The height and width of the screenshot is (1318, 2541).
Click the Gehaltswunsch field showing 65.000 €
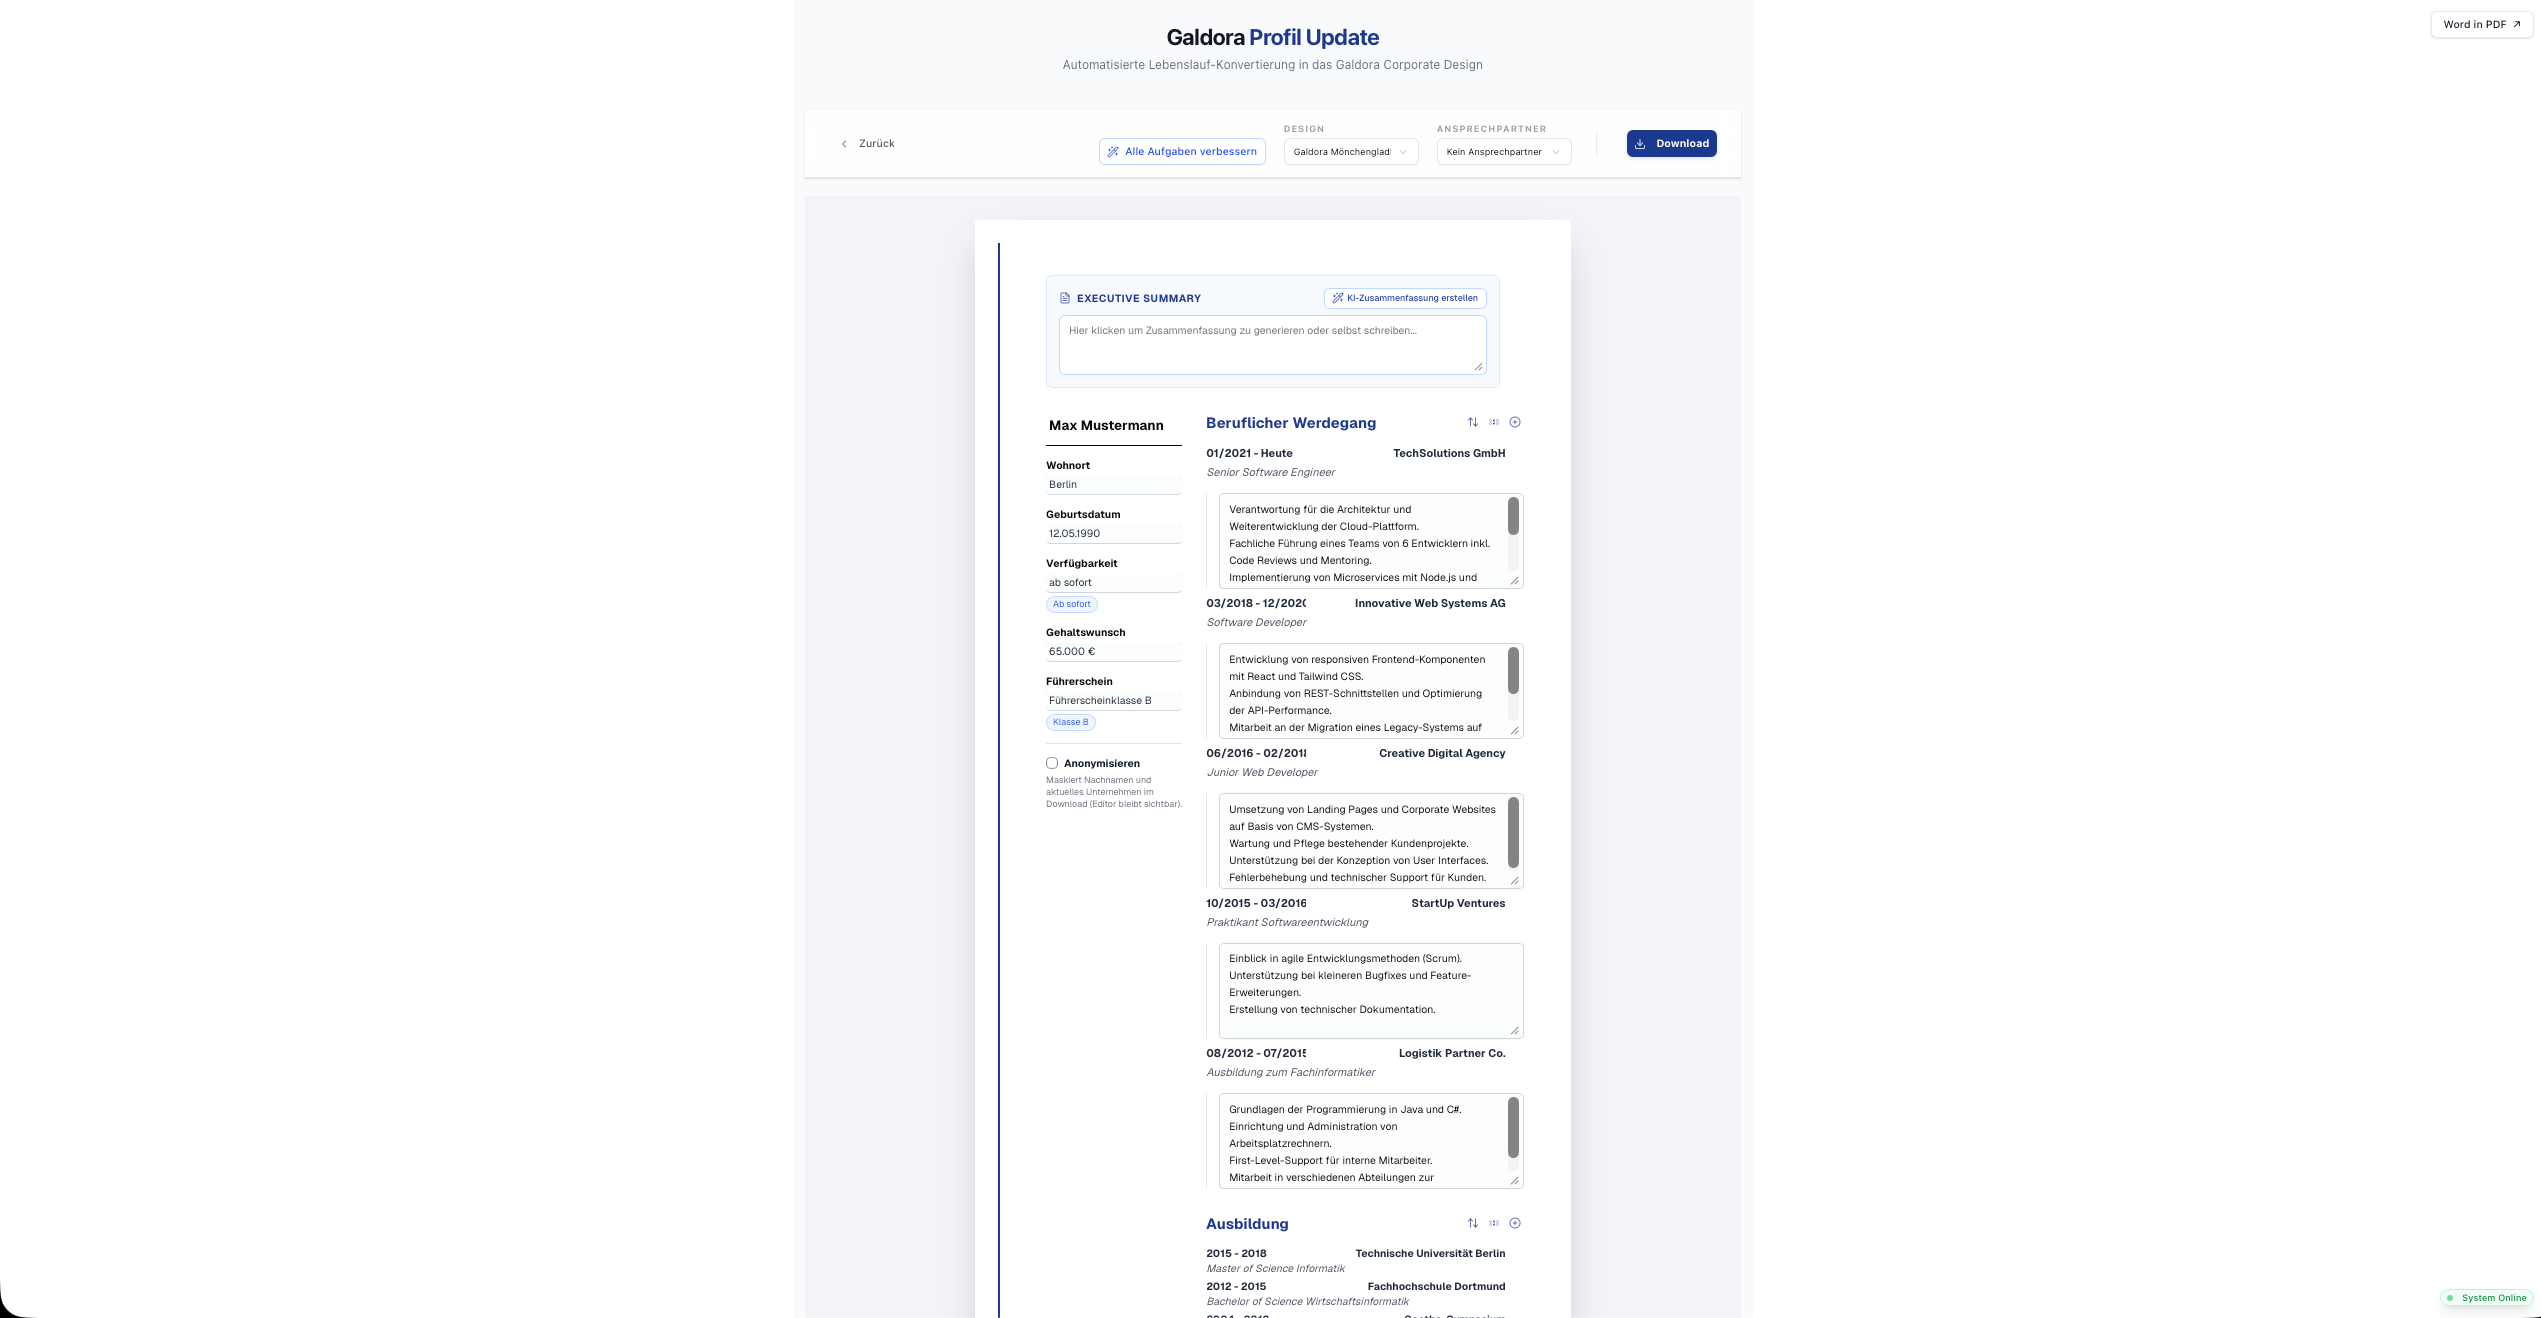tap(1112, 651)
